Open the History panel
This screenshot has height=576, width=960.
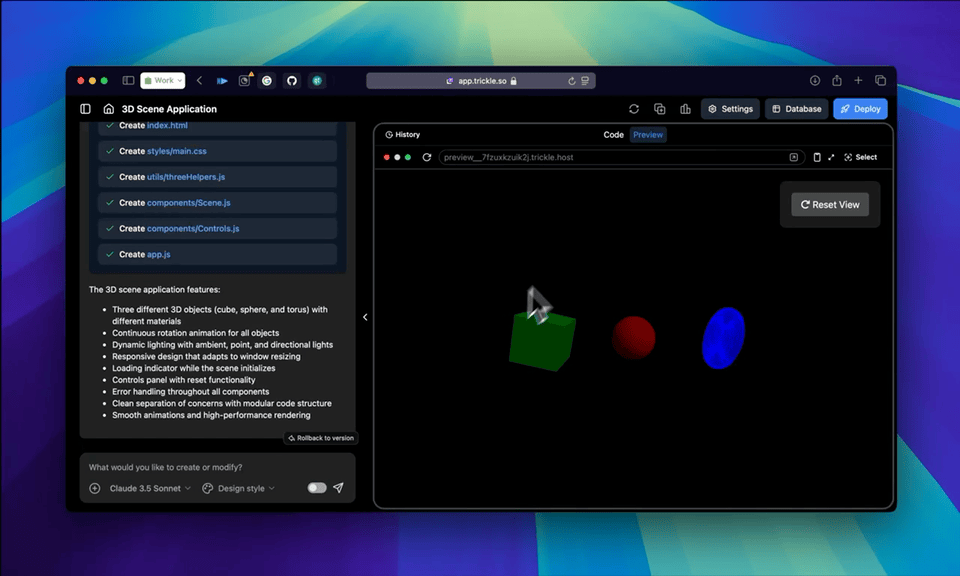coord(402,135)
